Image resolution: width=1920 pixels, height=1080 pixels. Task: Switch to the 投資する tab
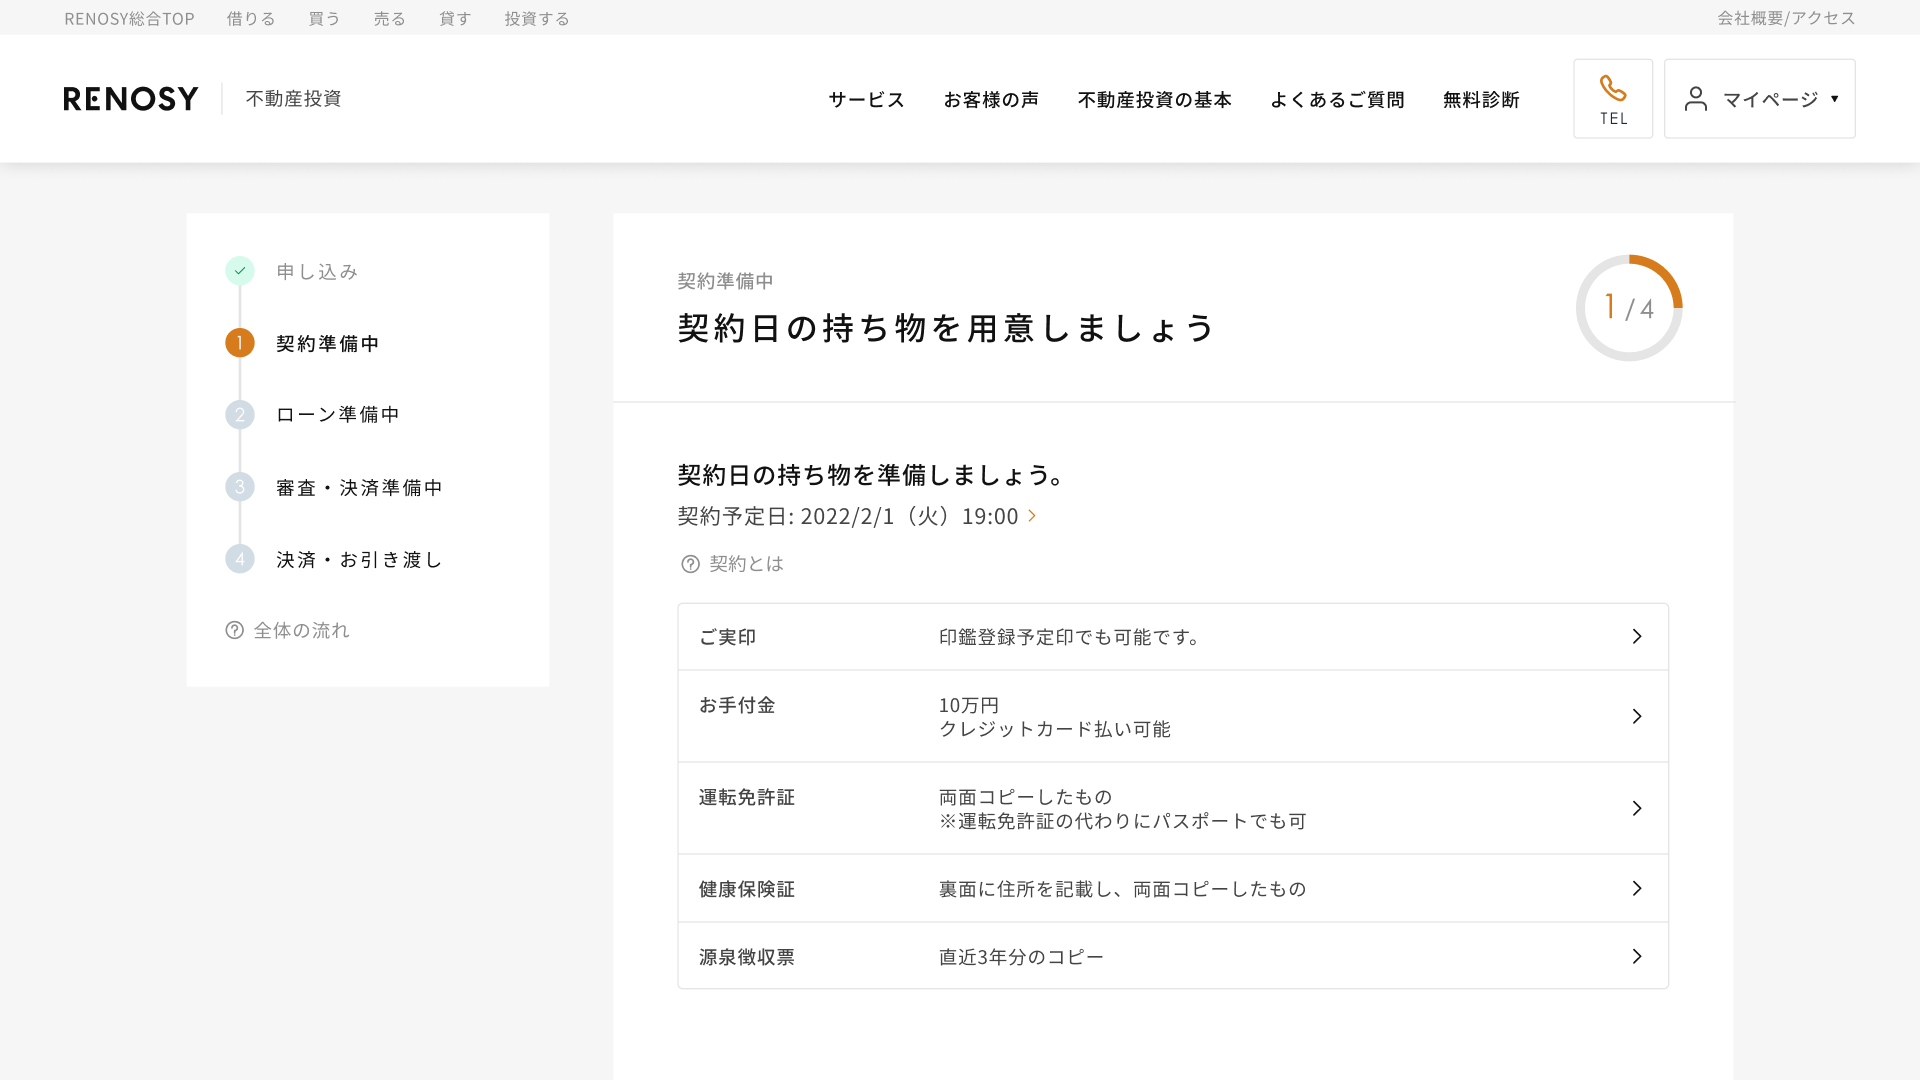[536, 17]
